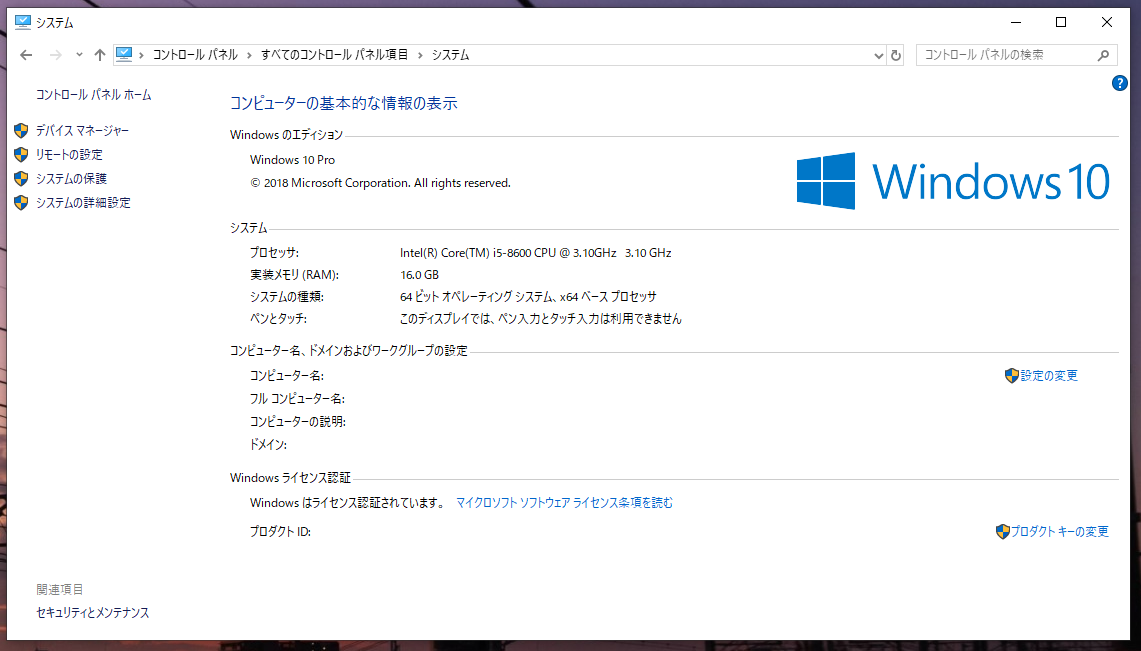Click shield icon next to 設定の変更
1141x651 pixels.
click(1011, 376)
